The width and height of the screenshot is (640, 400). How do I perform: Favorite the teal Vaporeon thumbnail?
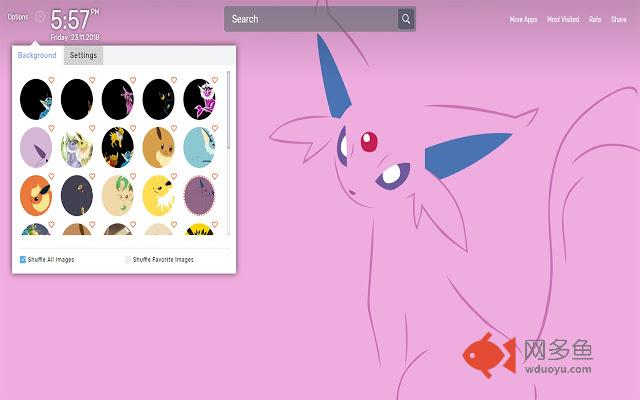click(x=215, y=128)
